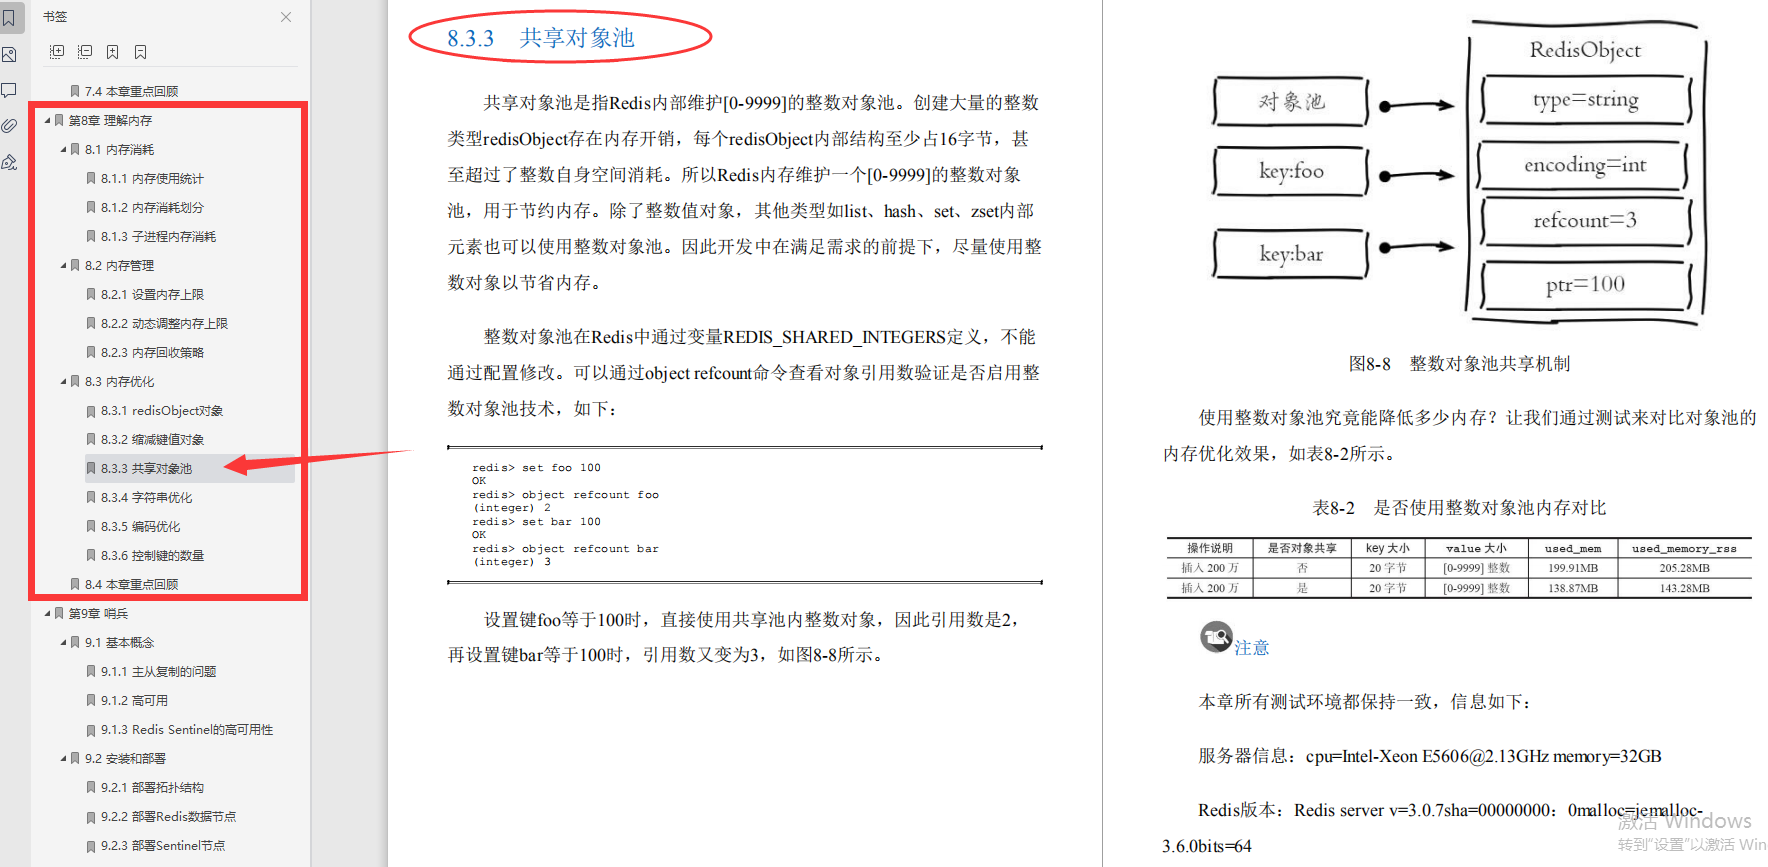The image size is (1768, 867).
Task: Collapse the 第9章 哨兵 chapter arrow
Action: [x=47, y=613]
